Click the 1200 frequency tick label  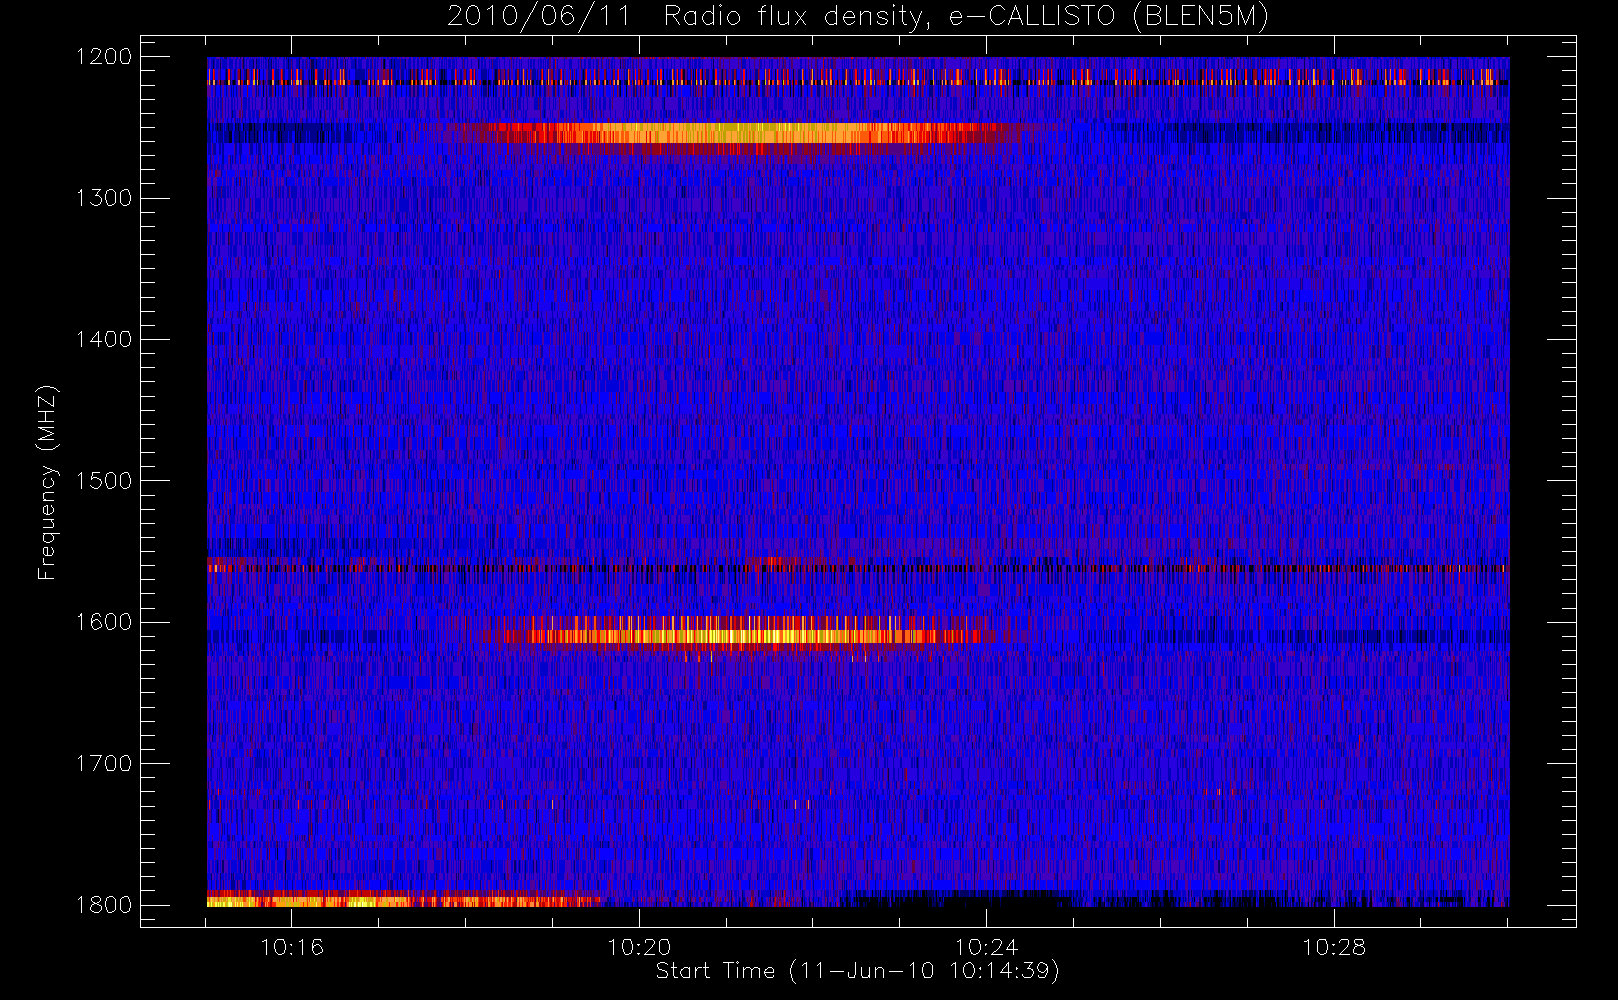point(104,57)
